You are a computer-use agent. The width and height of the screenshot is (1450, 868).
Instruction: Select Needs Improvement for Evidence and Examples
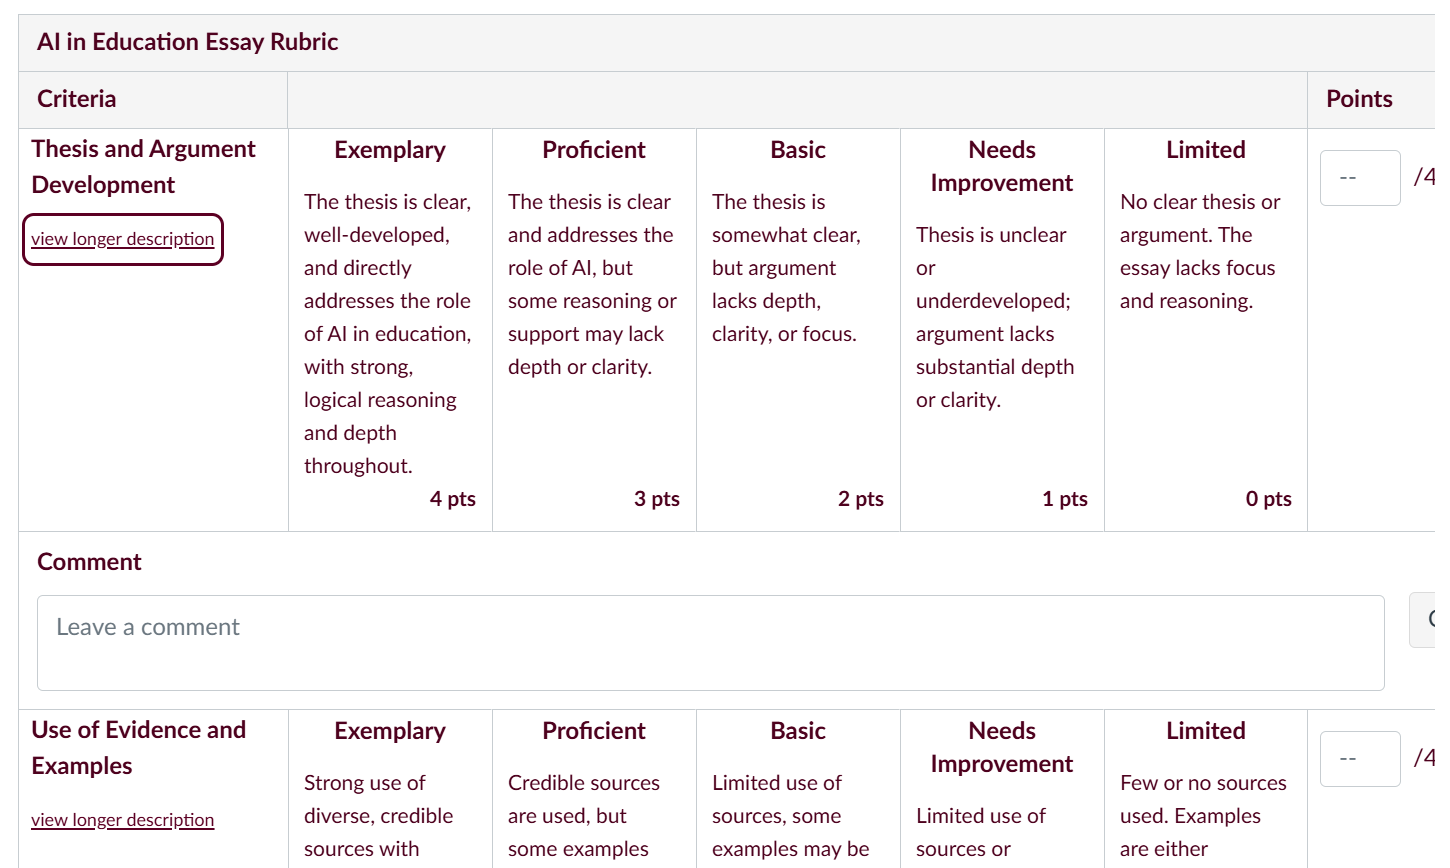(x=1002, y=790)
